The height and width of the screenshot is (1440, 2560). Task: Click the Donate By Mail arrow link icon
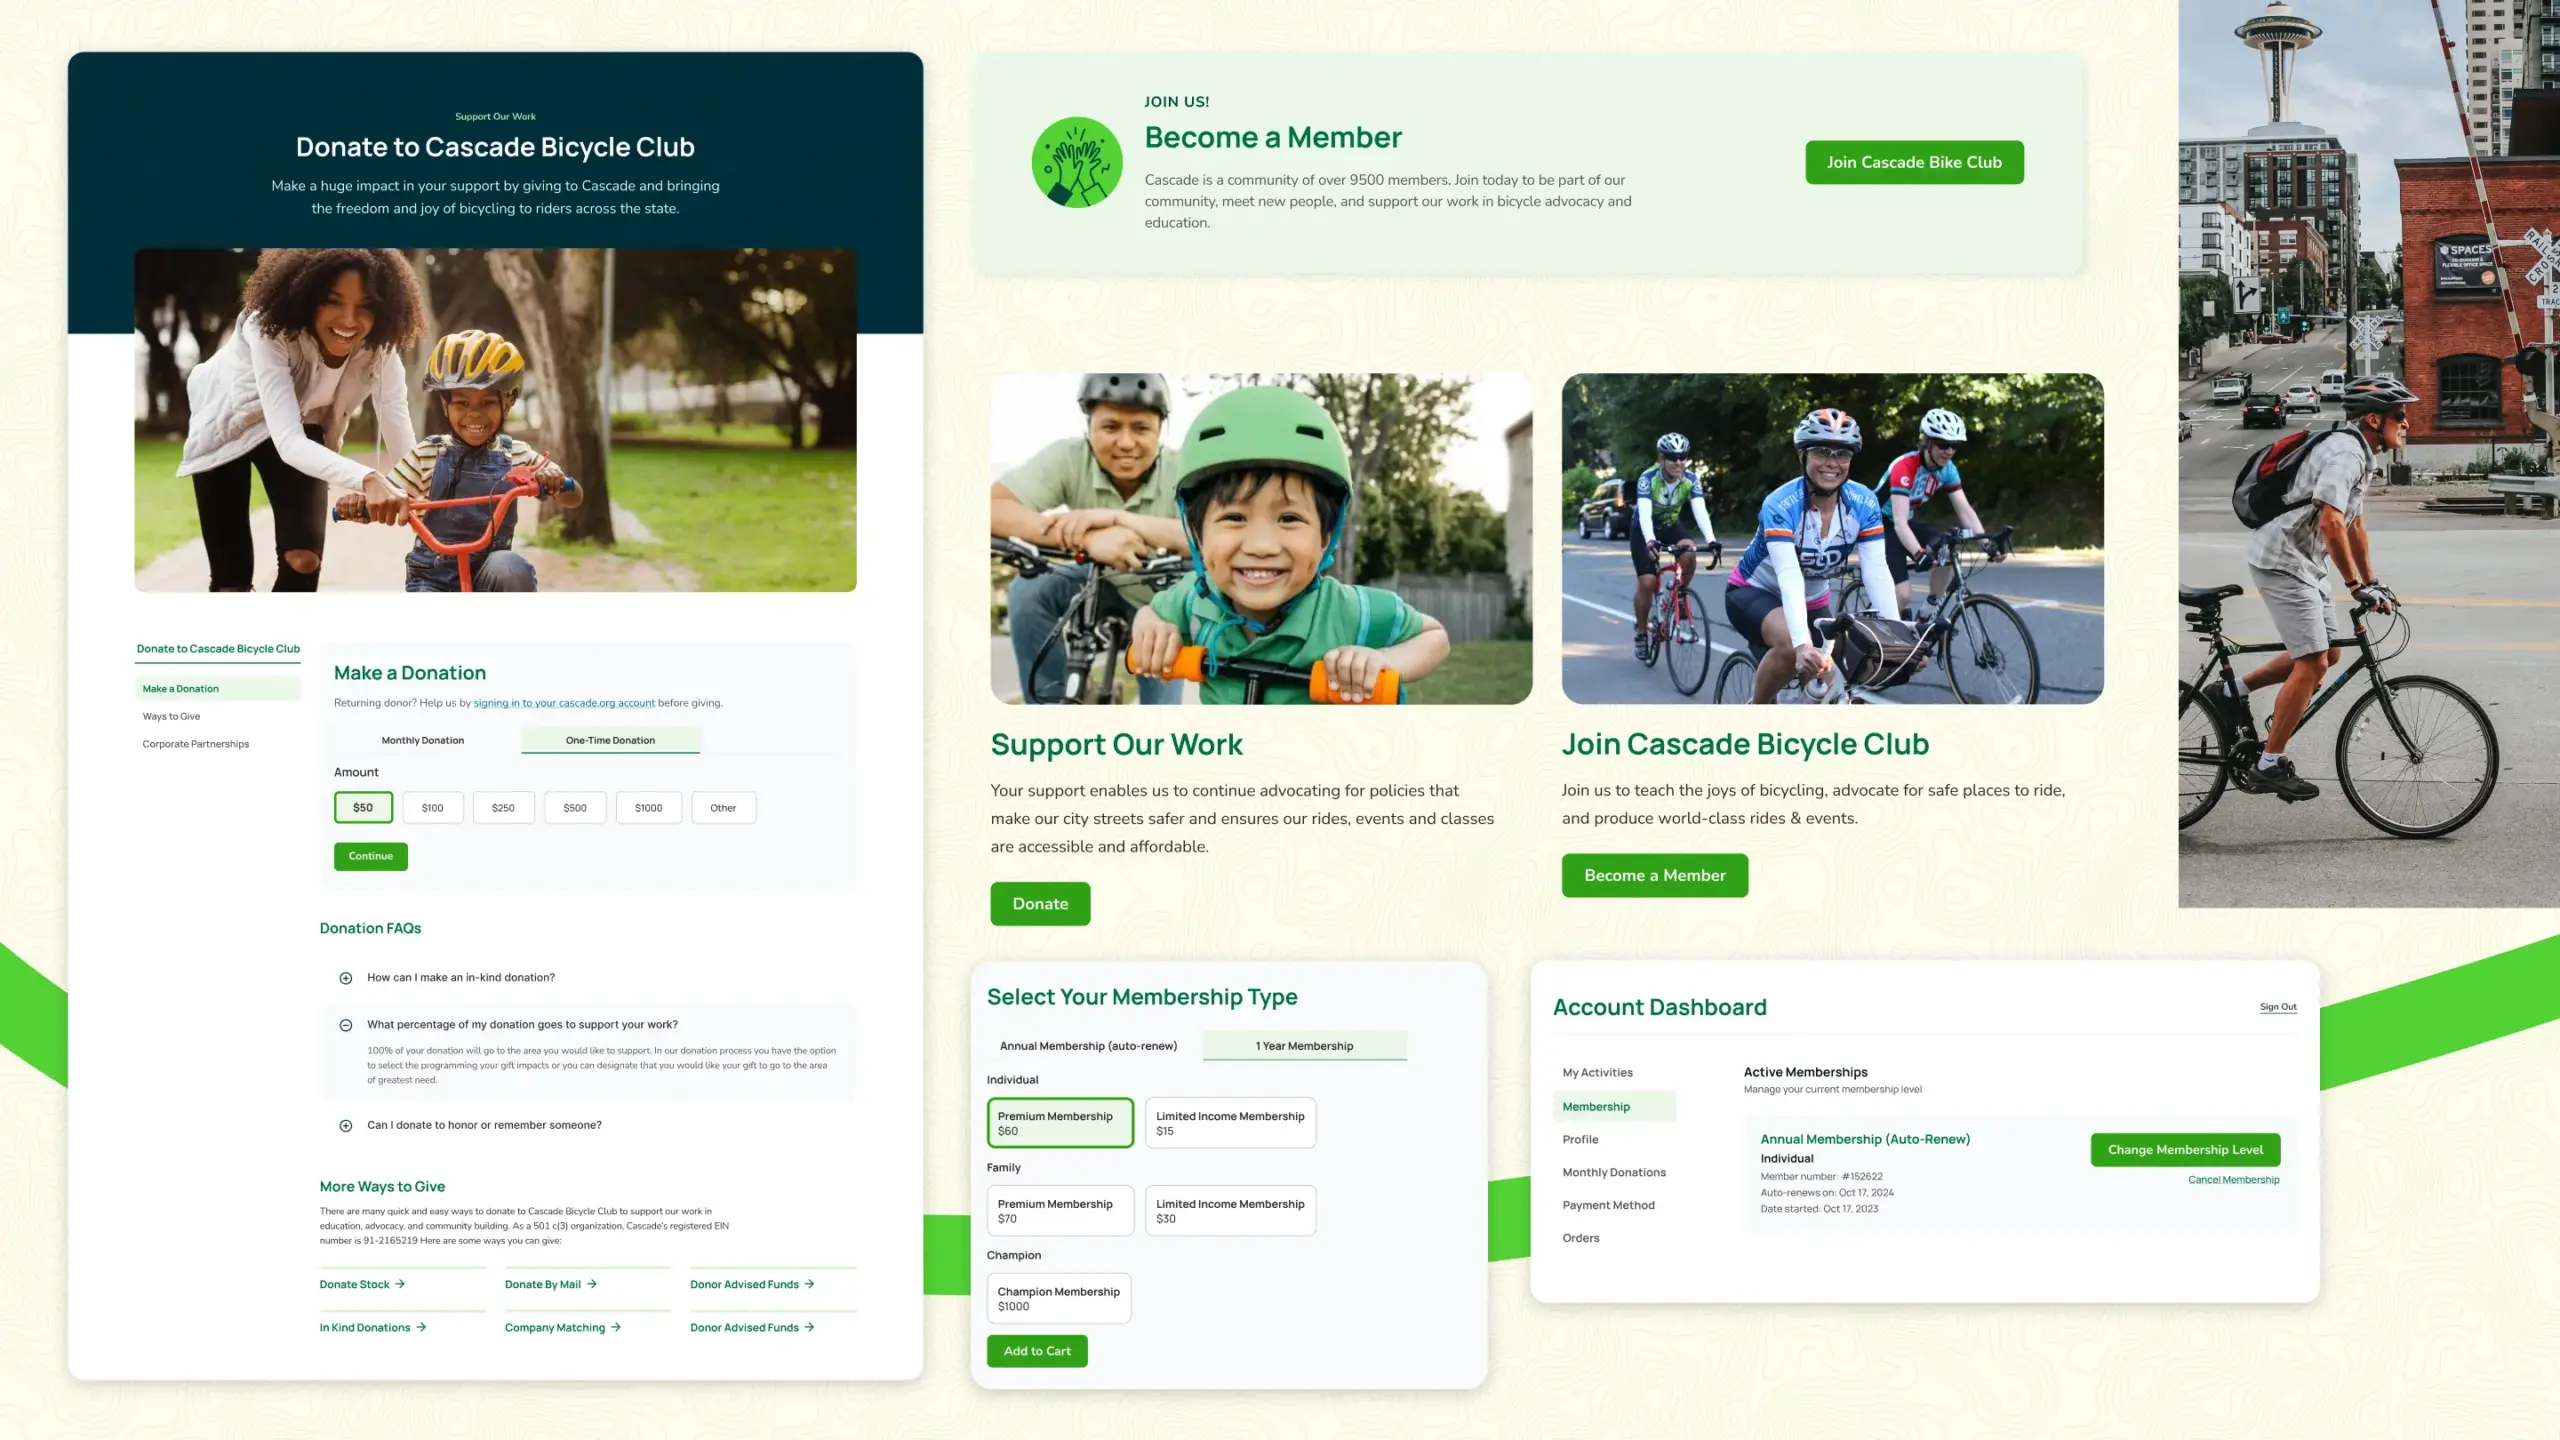(x=591, y=1284)
